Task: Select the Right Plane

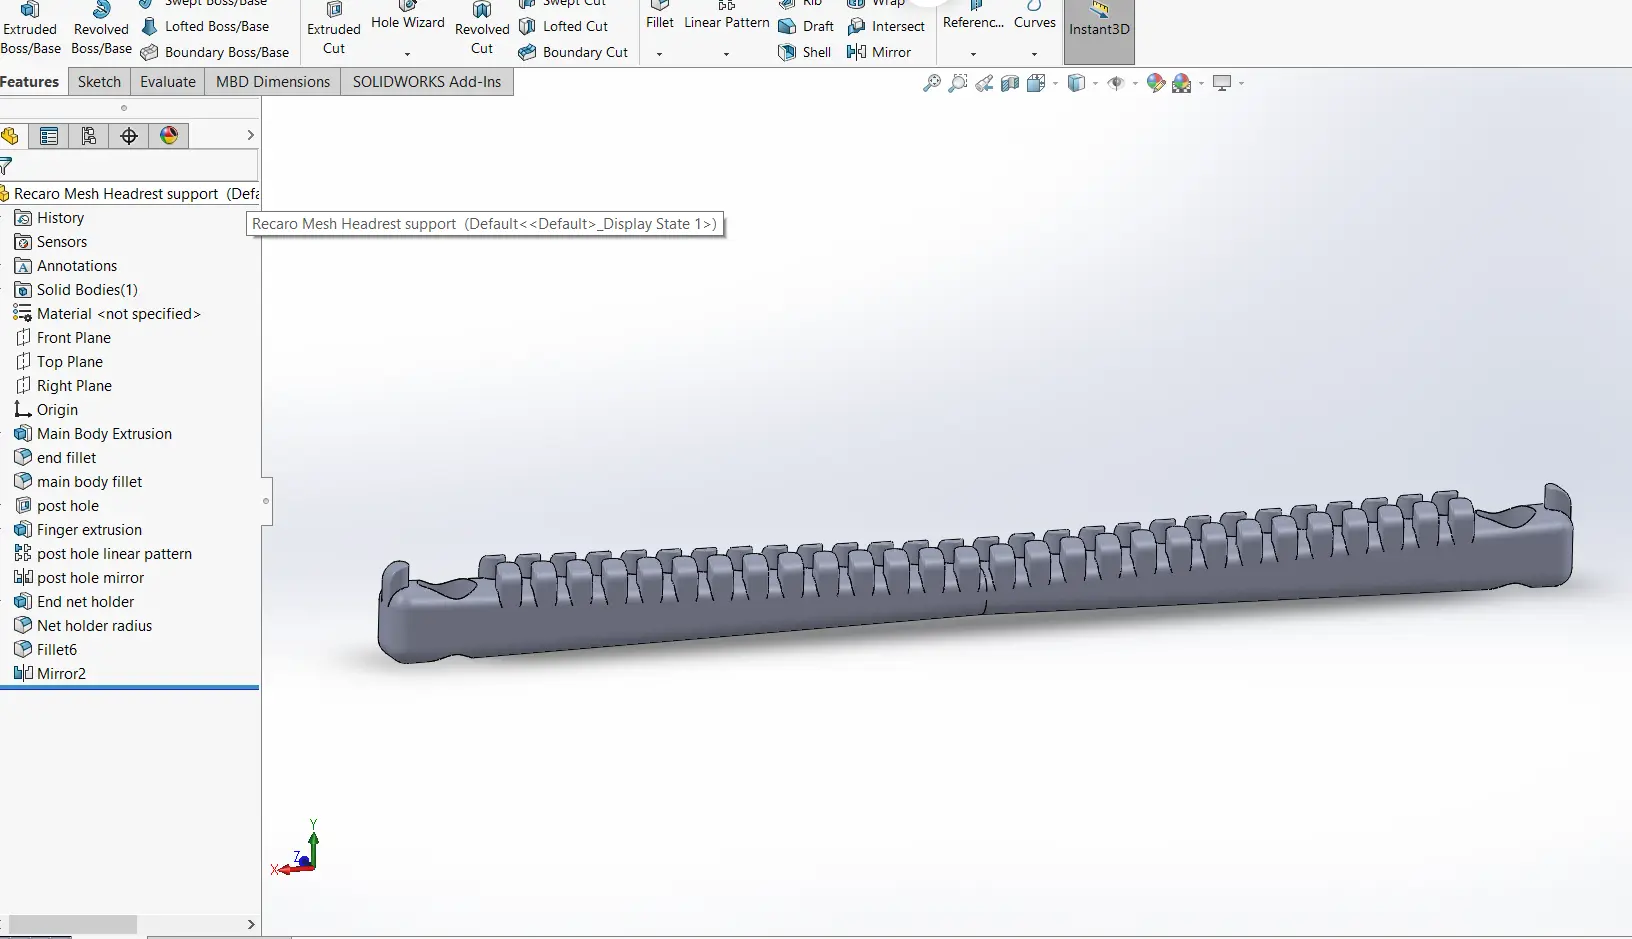Action: pyautogui.click(x=63, y=386)
